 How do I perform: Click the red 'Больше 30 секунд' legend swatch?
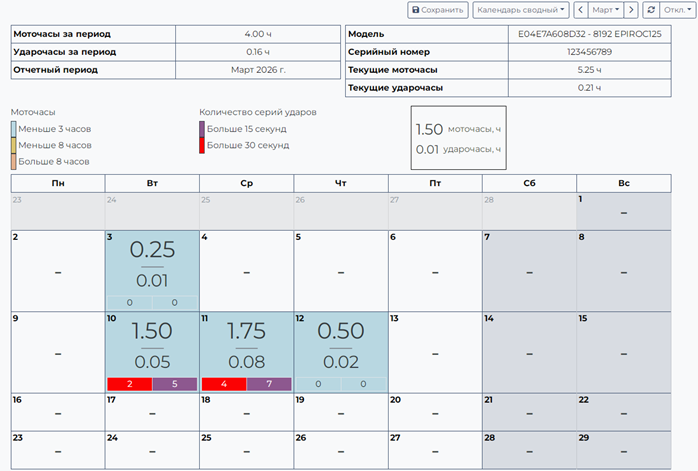pos(202,145)
